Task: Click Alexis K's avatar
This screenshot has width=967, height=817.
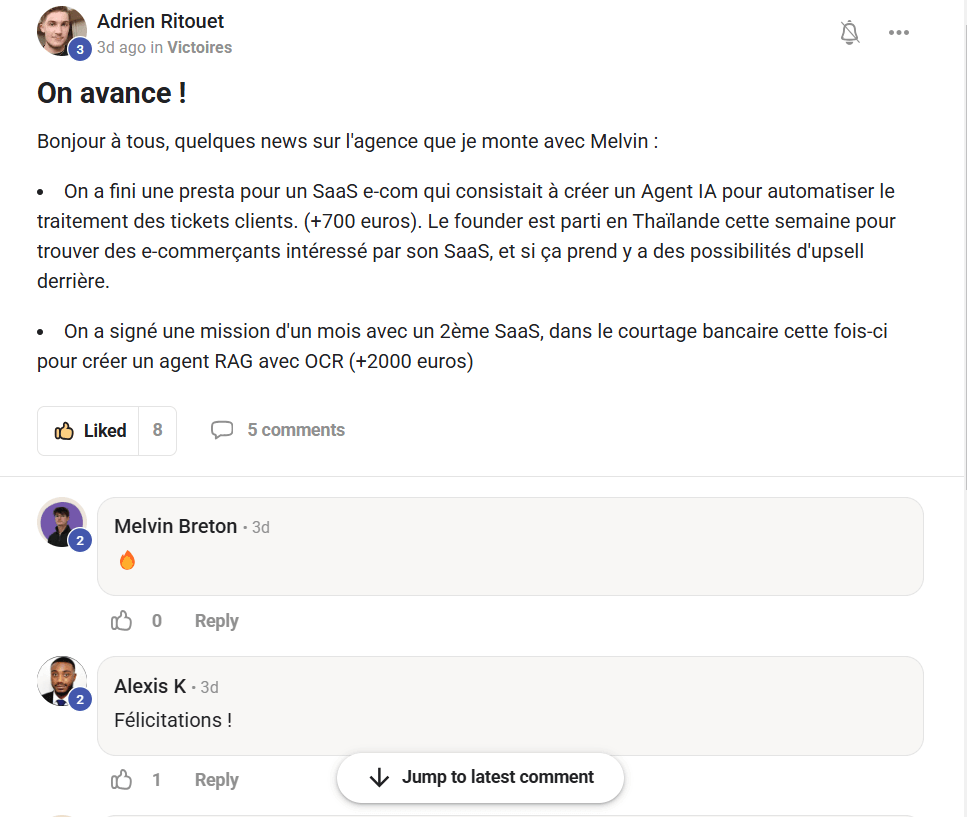Action: (x=61, y=680)
